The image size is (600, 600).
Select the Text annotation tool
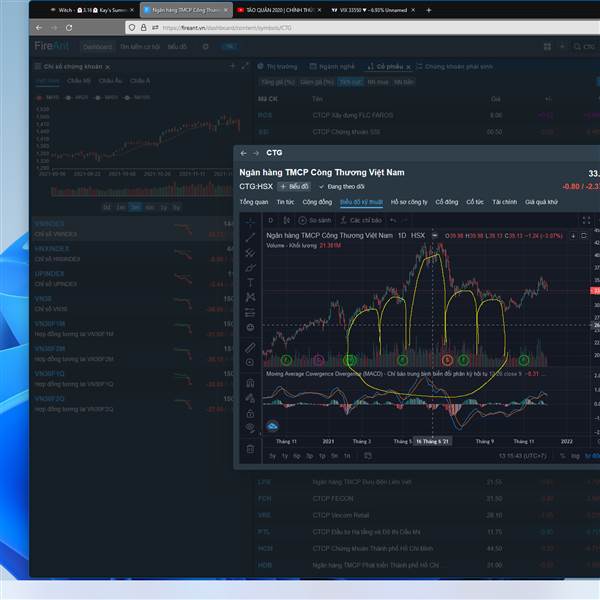tap(250, 283)
